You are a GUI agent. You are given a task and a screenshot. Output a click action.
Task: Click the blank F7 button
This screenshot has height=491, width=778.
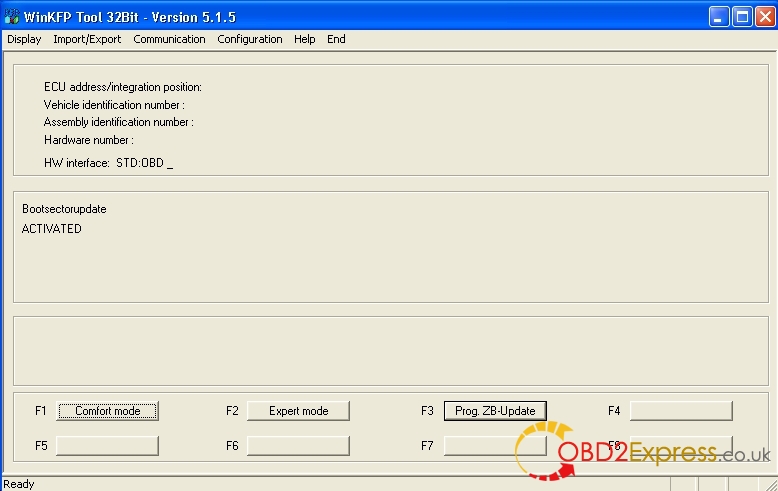pos(495,445)
